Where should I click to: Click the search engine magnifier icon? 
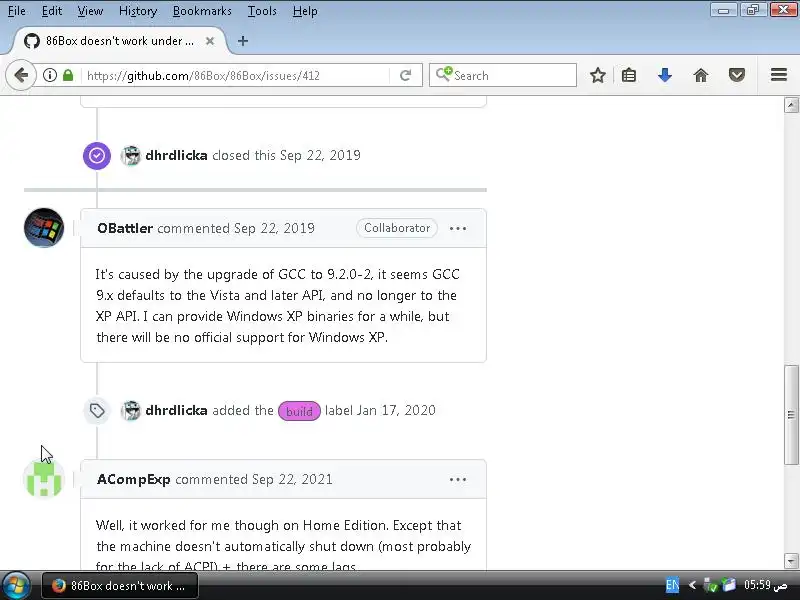(x=443, y=74)
